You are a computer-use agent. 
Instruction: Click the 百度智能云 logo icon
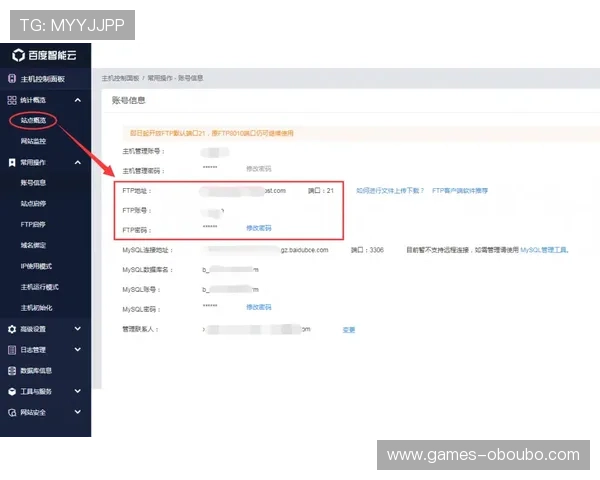18,56
